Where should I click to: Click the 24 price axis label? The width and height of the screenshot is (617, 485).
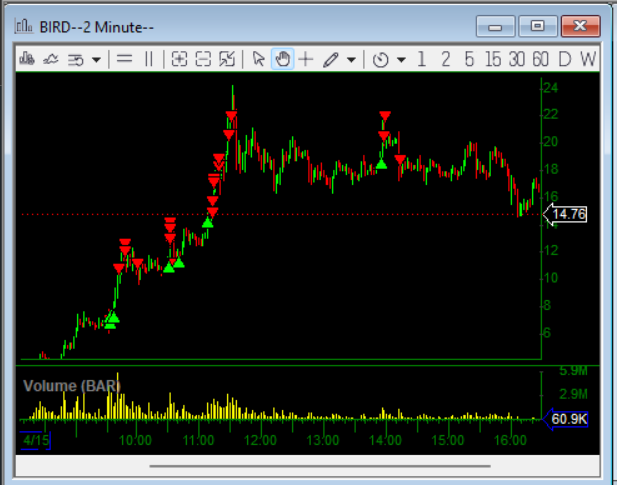click(x=550, y=87)
